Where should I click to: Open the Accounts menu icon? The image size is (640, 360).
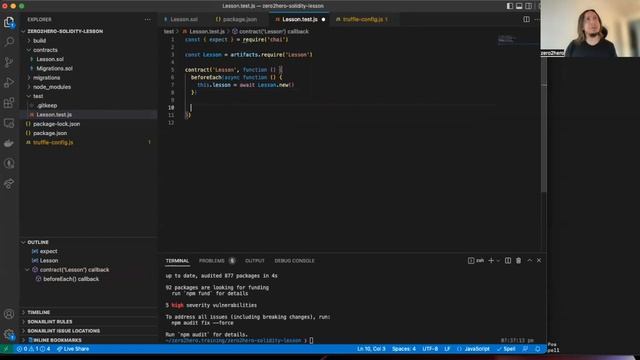[9, 314]
